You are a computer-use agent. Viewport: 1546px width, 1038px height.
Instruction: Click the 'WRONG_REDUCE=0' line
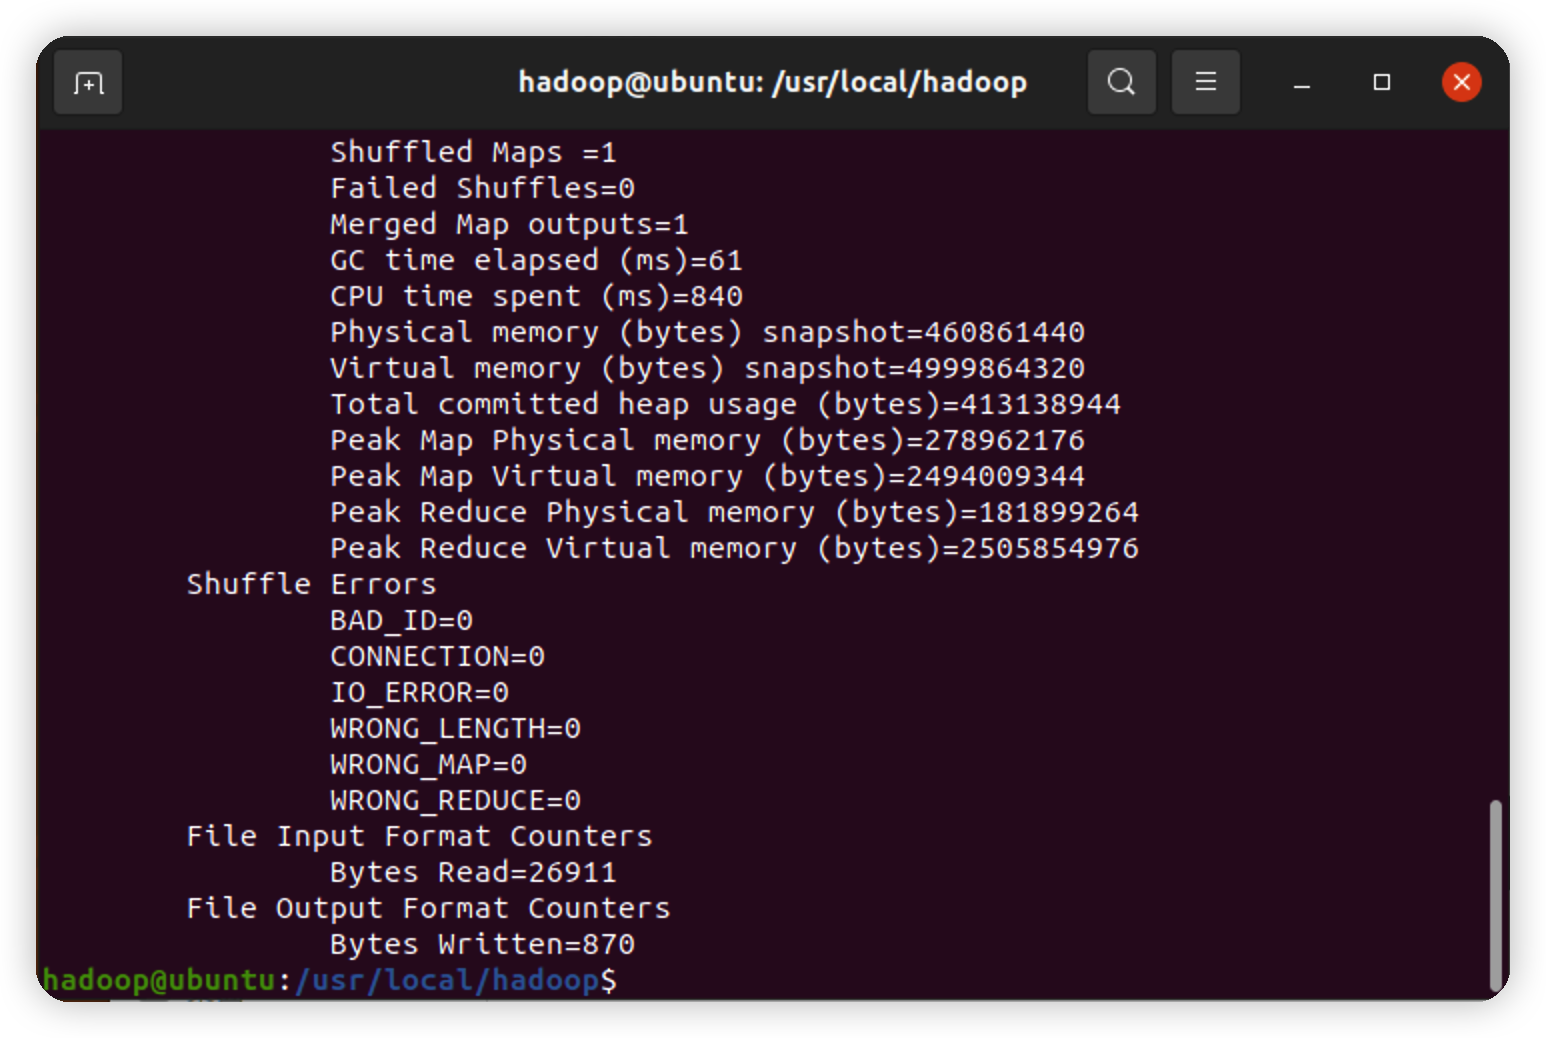click(455, 800)
